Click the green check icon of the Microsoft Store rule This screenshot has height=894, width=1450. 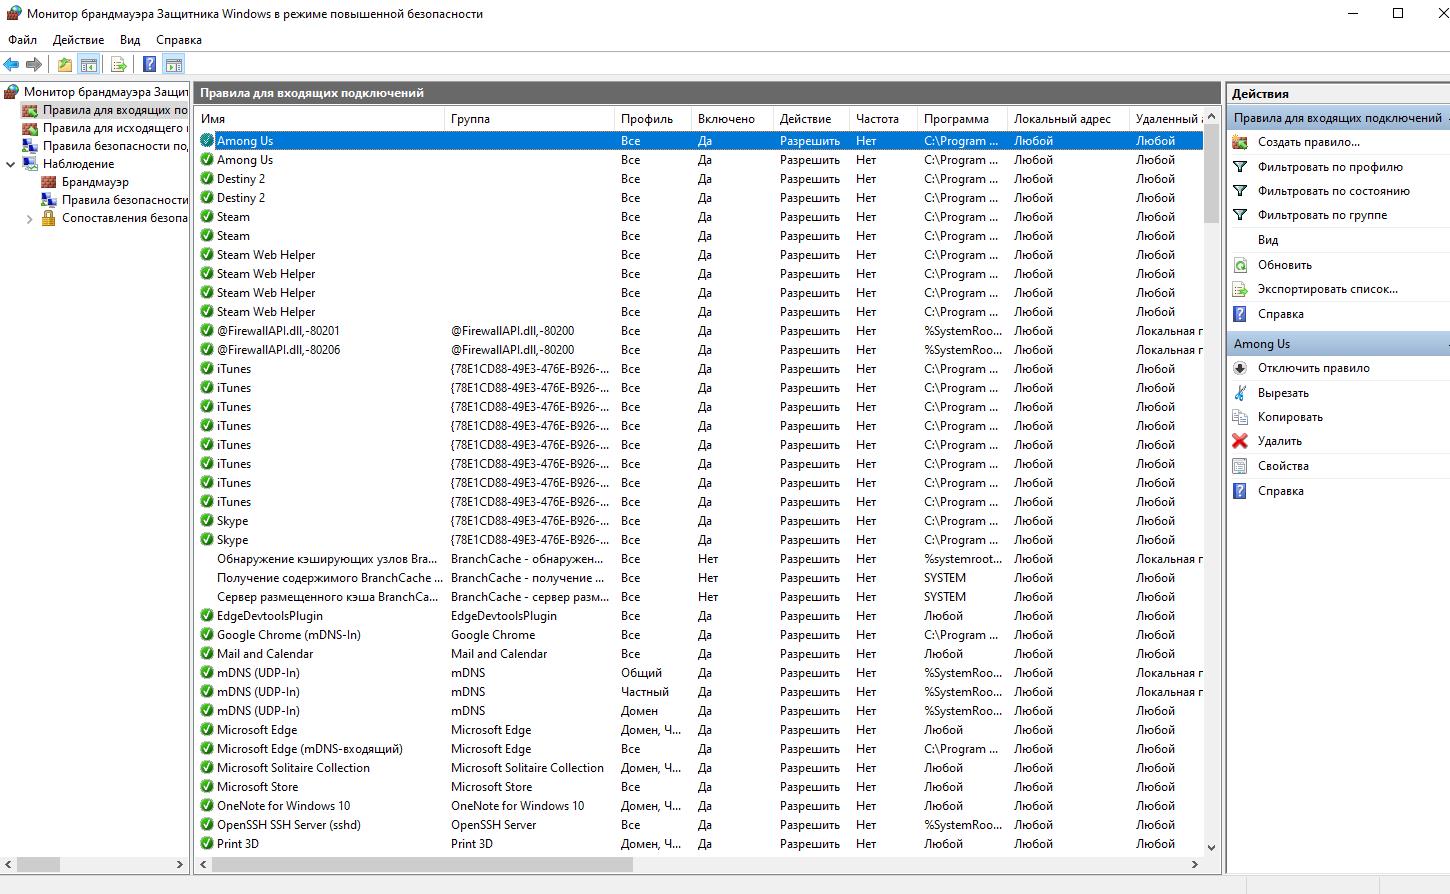(x=207, y=786)
